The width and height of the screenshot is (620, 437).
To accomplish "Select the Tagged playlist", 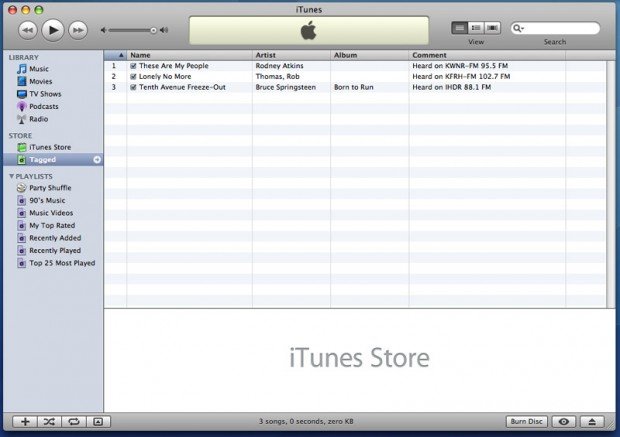I will click(53, 160).
